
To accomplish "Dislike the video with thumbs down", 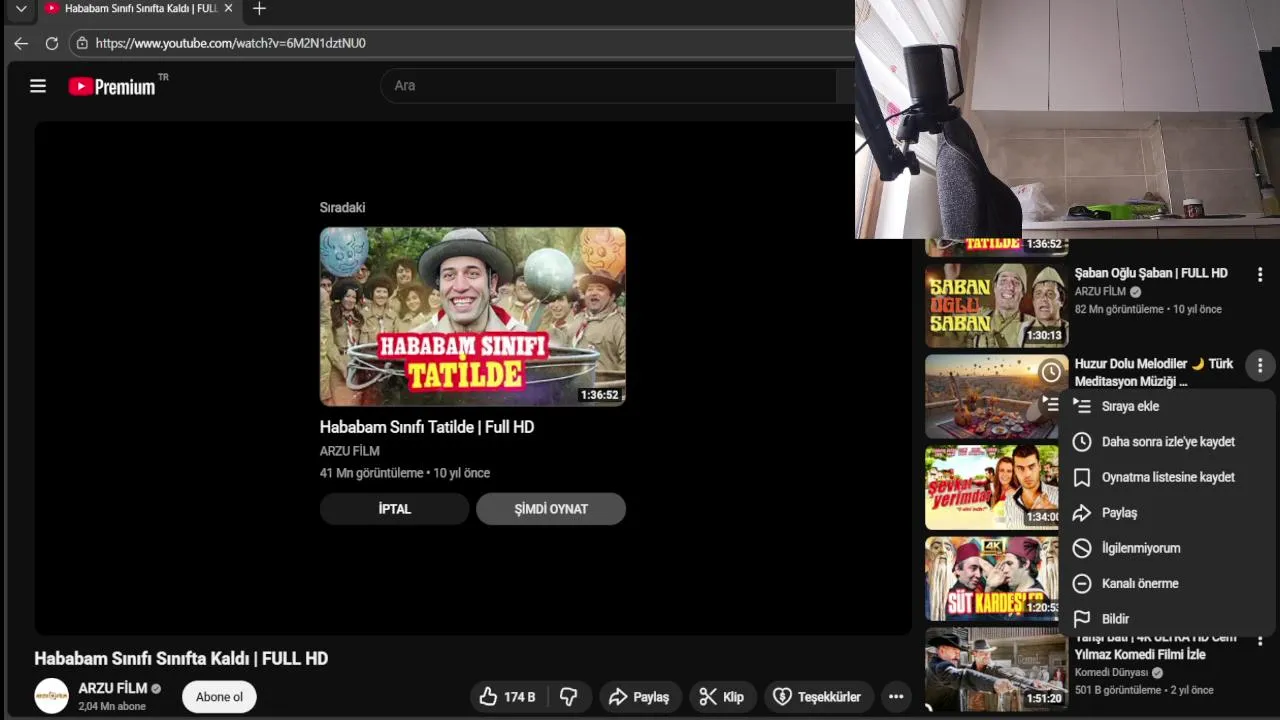I will 569,697.
